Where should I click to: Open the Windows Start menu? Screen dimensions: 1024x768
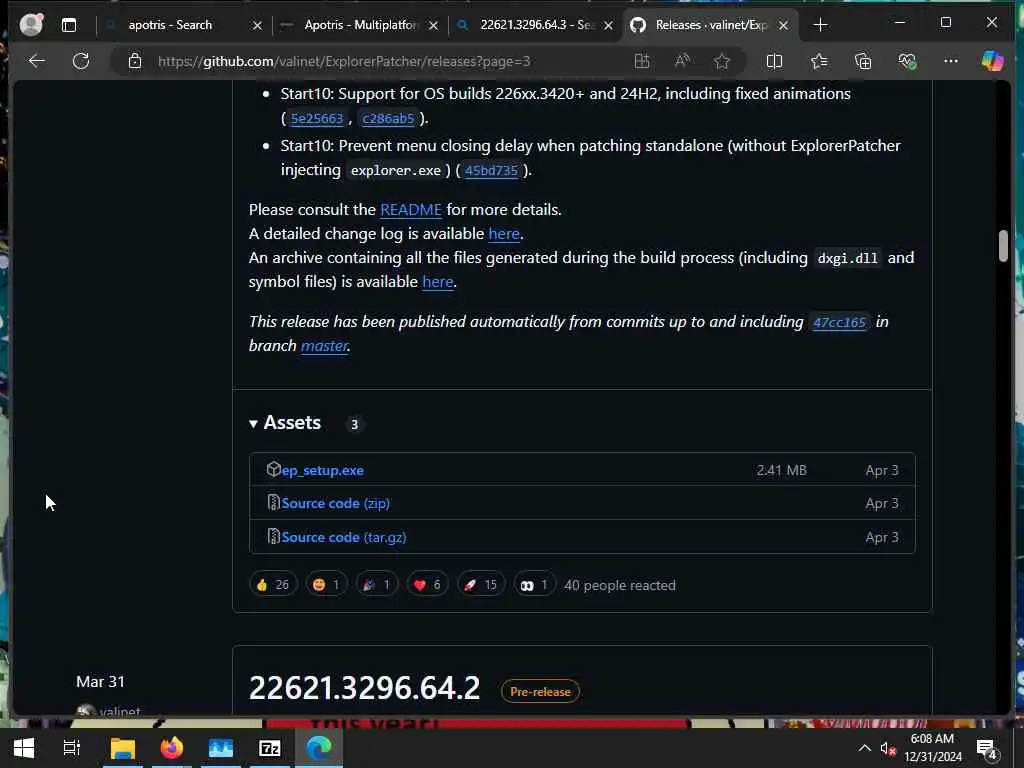(24, 748)
